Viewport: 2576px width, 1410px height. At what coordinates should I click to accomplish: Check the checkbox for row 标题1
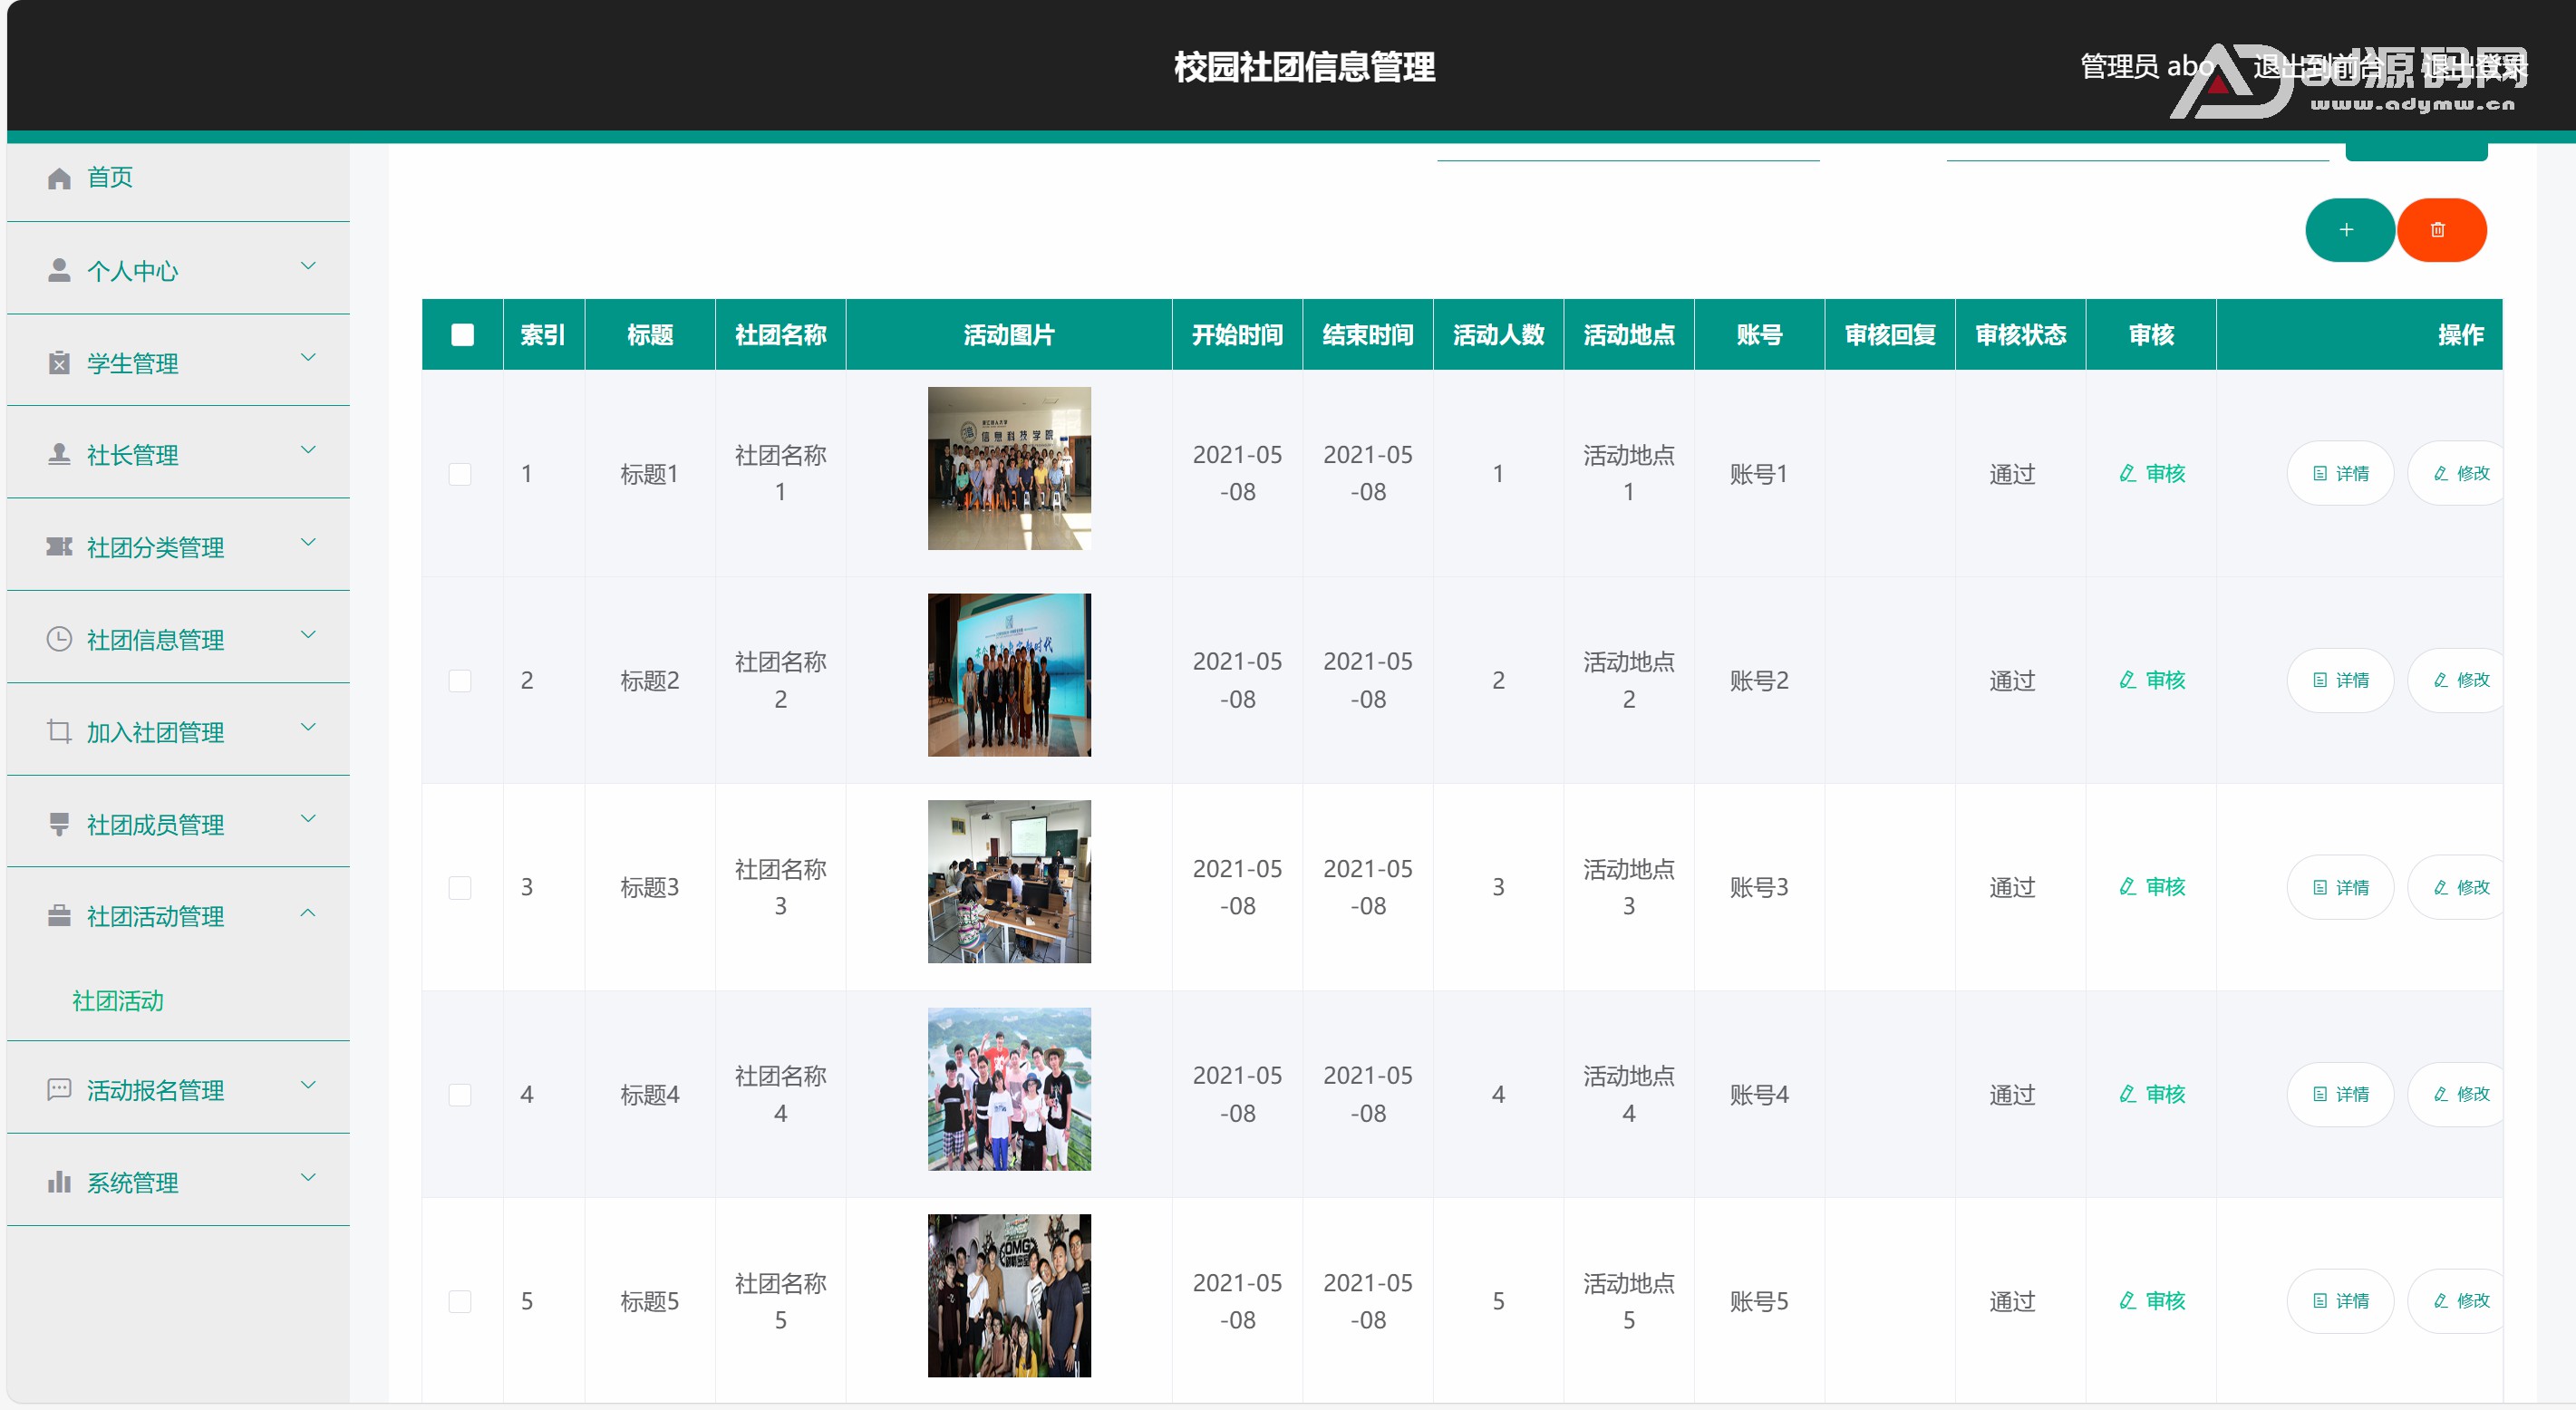pos(460,474)
